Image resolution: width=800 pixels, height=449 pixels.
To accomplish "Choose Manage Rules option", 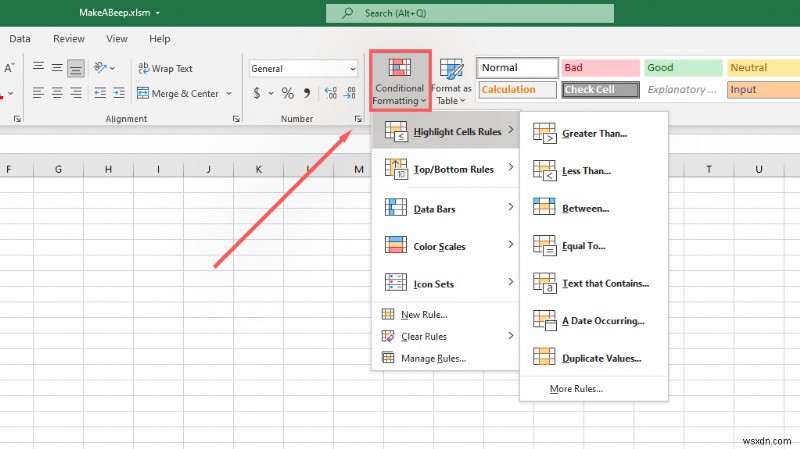I will tap(446, 358).
